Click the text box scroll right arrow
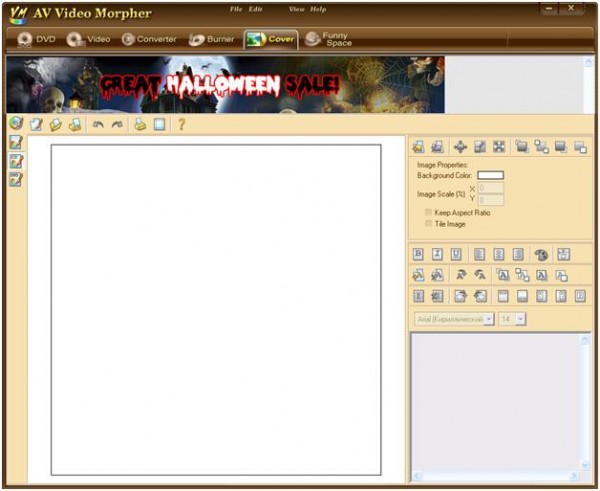600x491 pixels. (x=574, y=476)
